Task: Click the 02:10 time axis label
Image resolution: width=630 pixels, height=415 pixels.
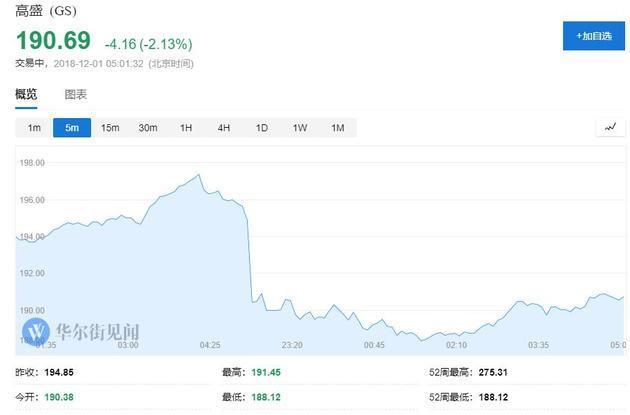Action: [x=456, y=345]
